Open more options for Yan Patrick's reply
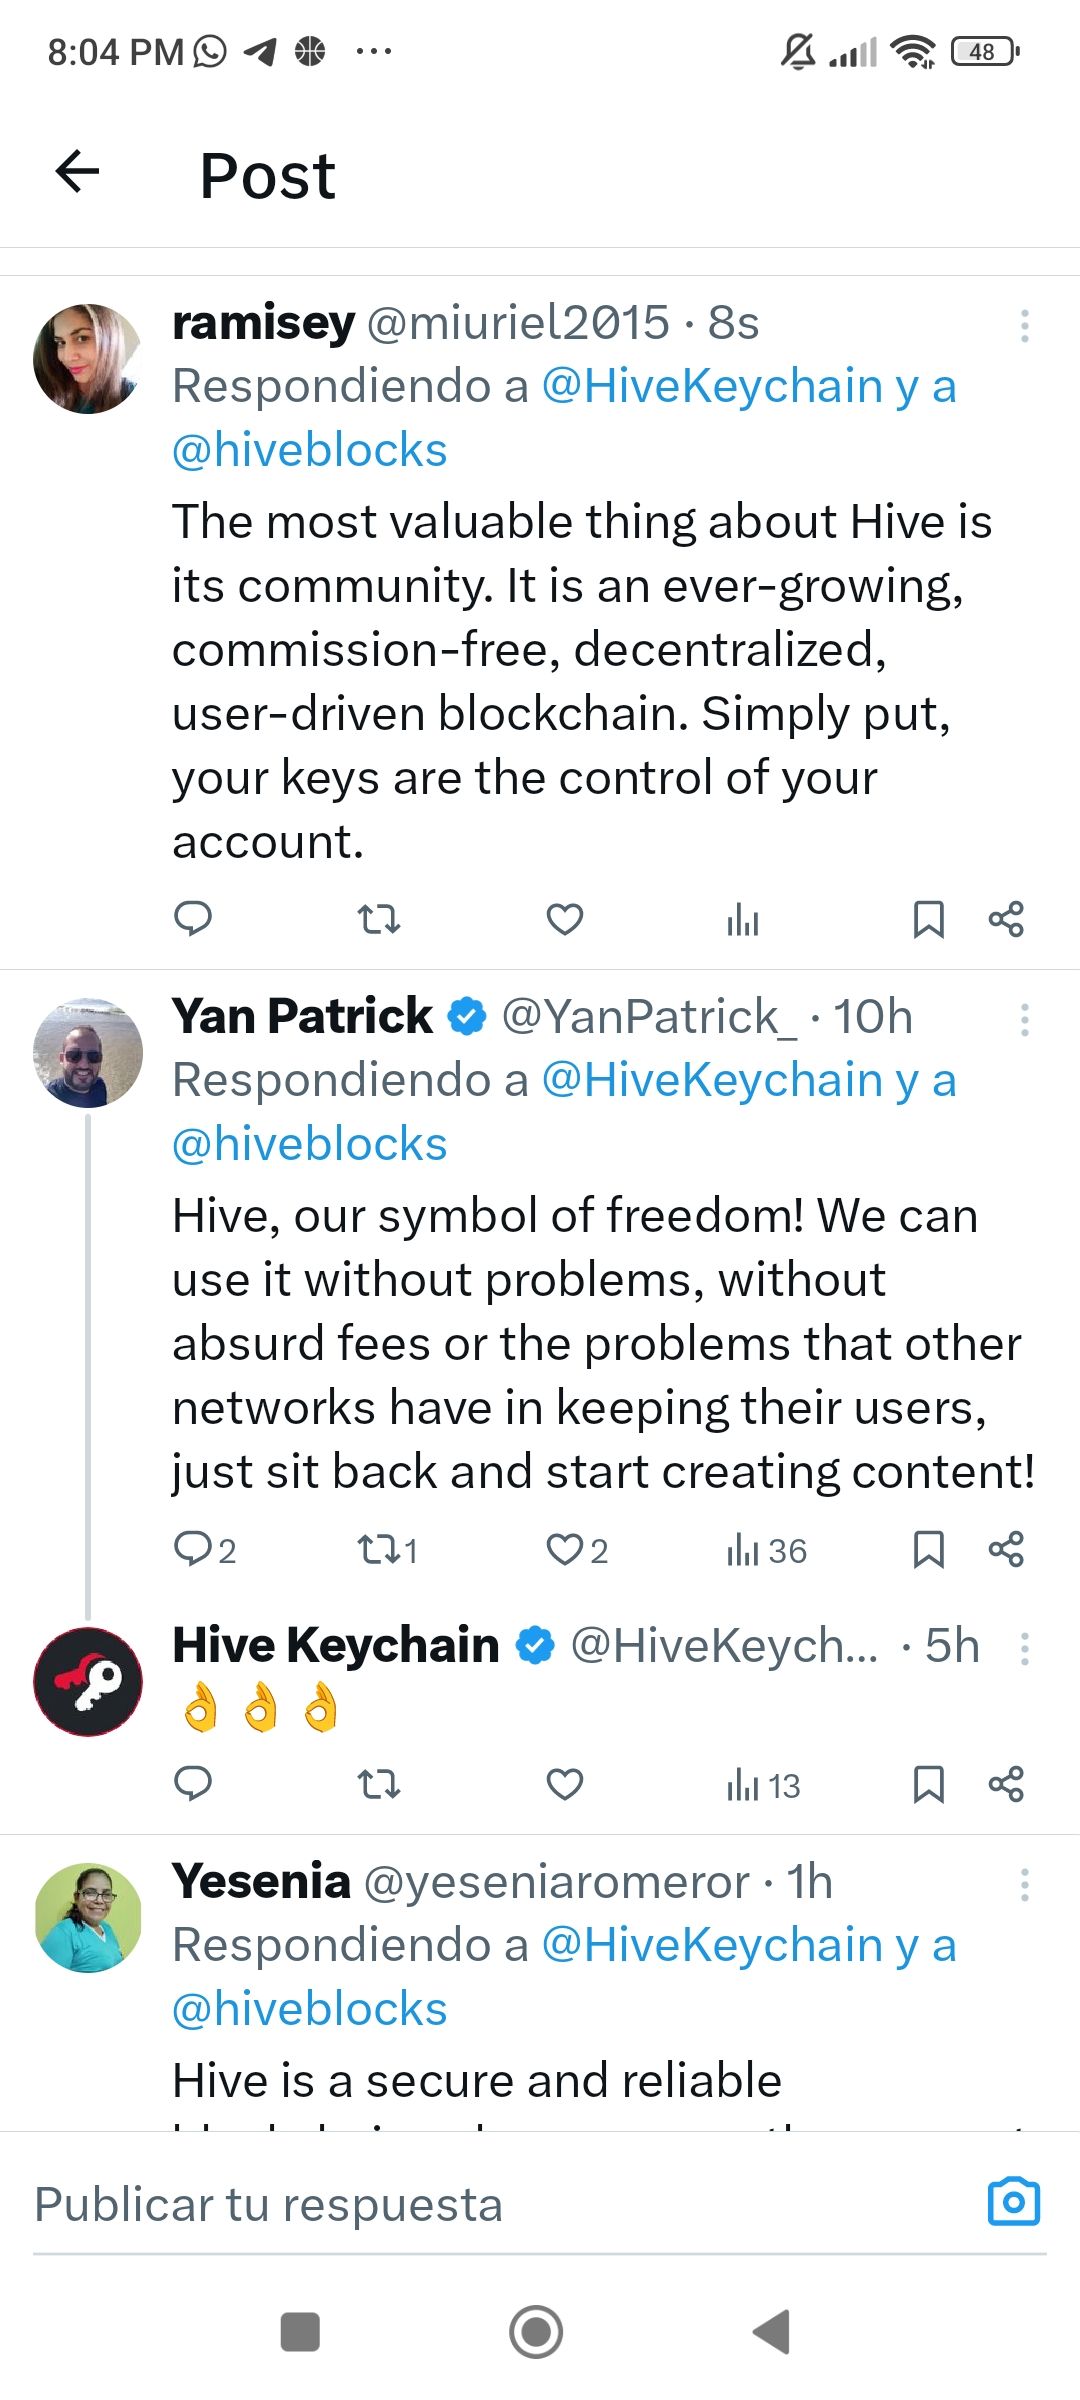The image size is (1080, 2400). (x=1024, y=1020)
